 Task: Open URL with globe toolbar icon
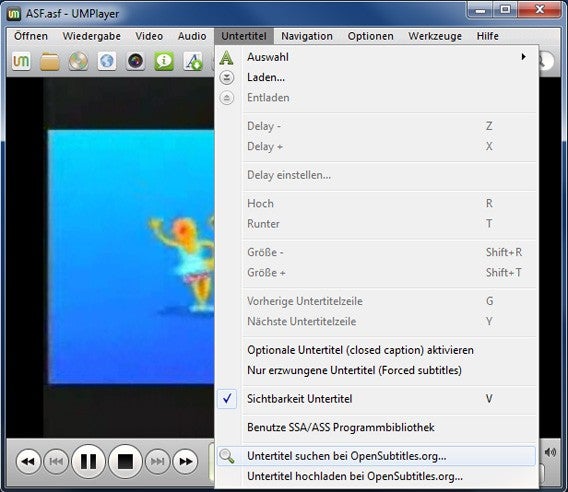(x=107, y=61)
